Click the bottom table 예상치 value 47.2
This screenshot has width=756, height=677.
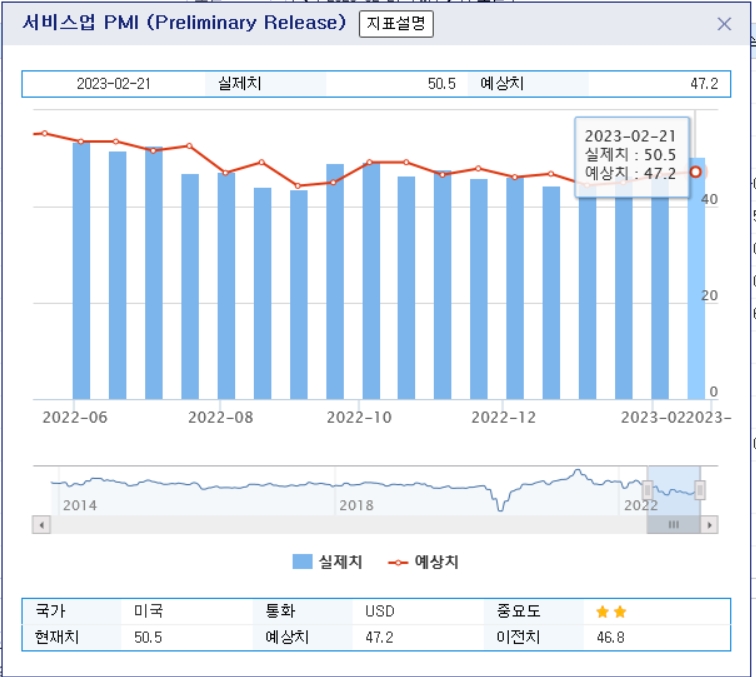click(x=379, y=637)
